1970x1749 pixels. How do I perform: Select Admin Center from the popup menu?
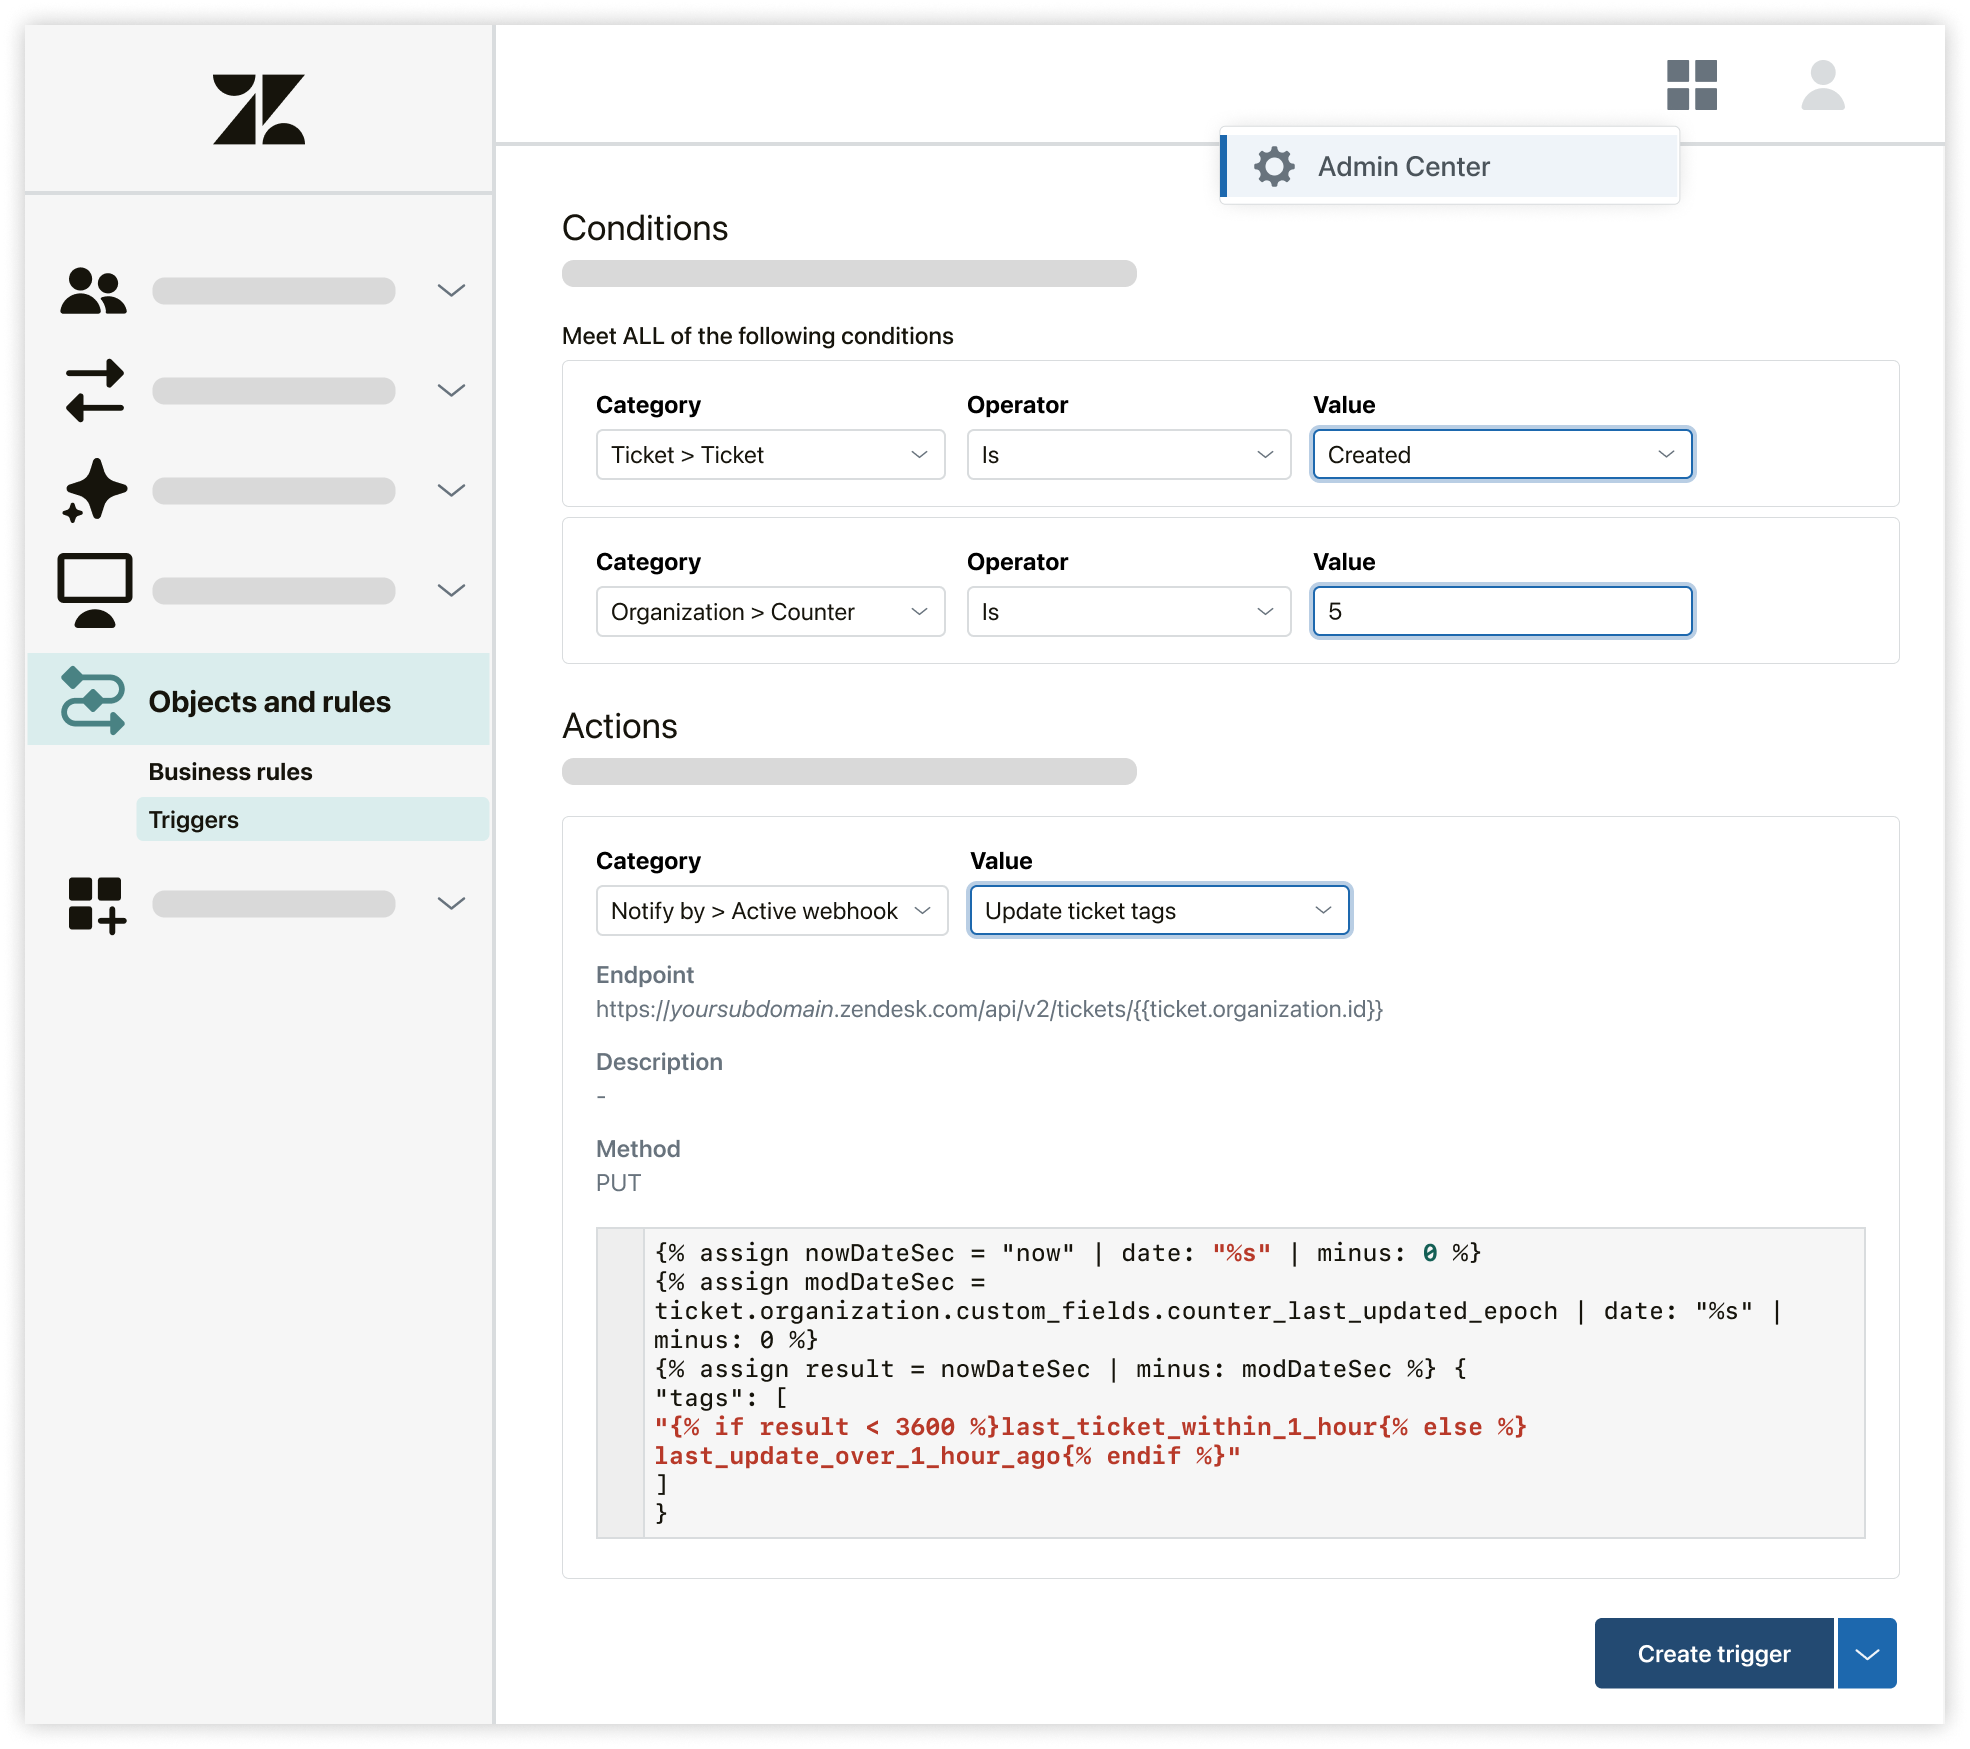pos(1402,166)
